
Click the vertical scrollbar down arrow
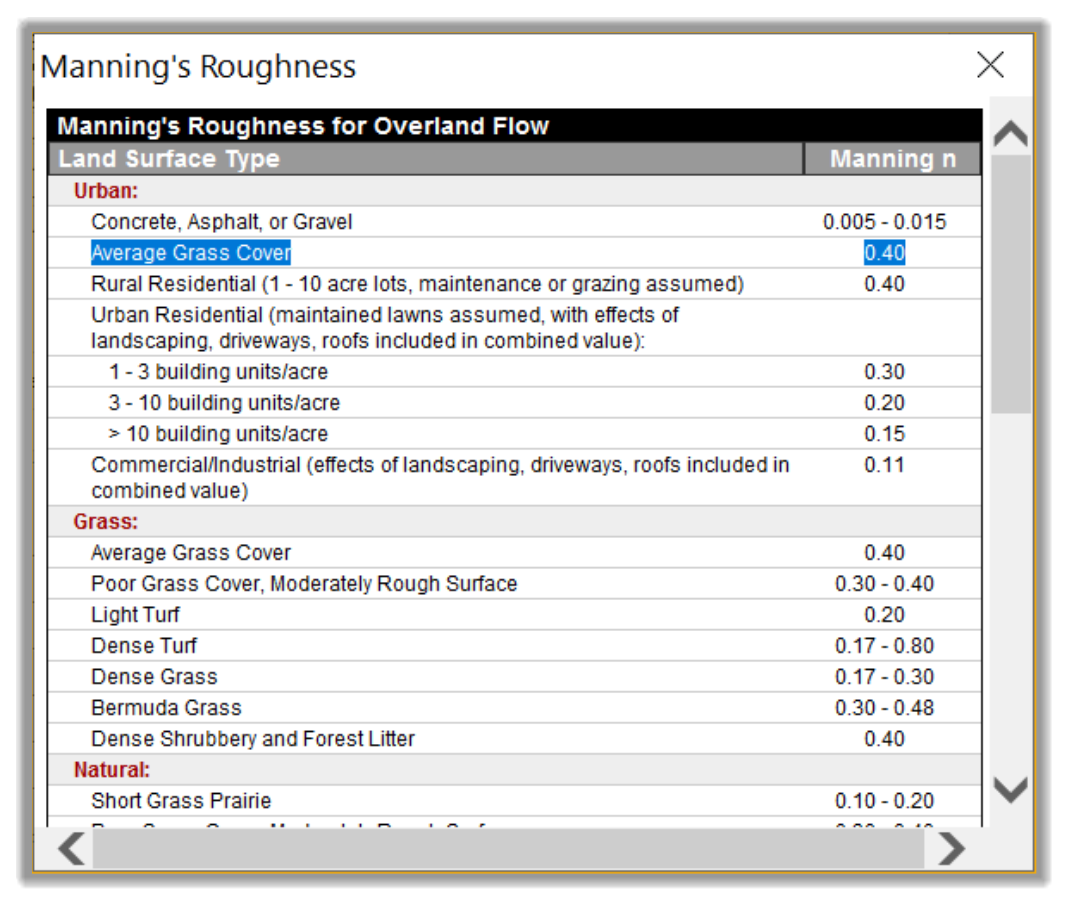(1010, 789)
